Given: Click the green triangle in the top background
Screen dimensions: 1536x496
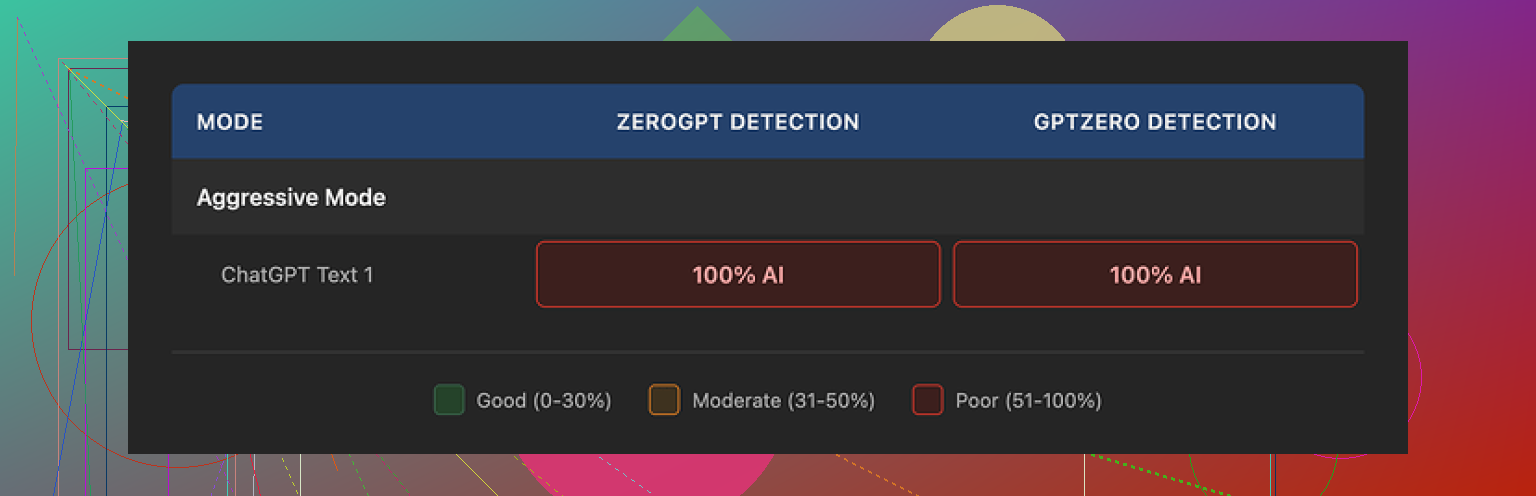Looking at the screenshot, I should [x=697, y=26].
